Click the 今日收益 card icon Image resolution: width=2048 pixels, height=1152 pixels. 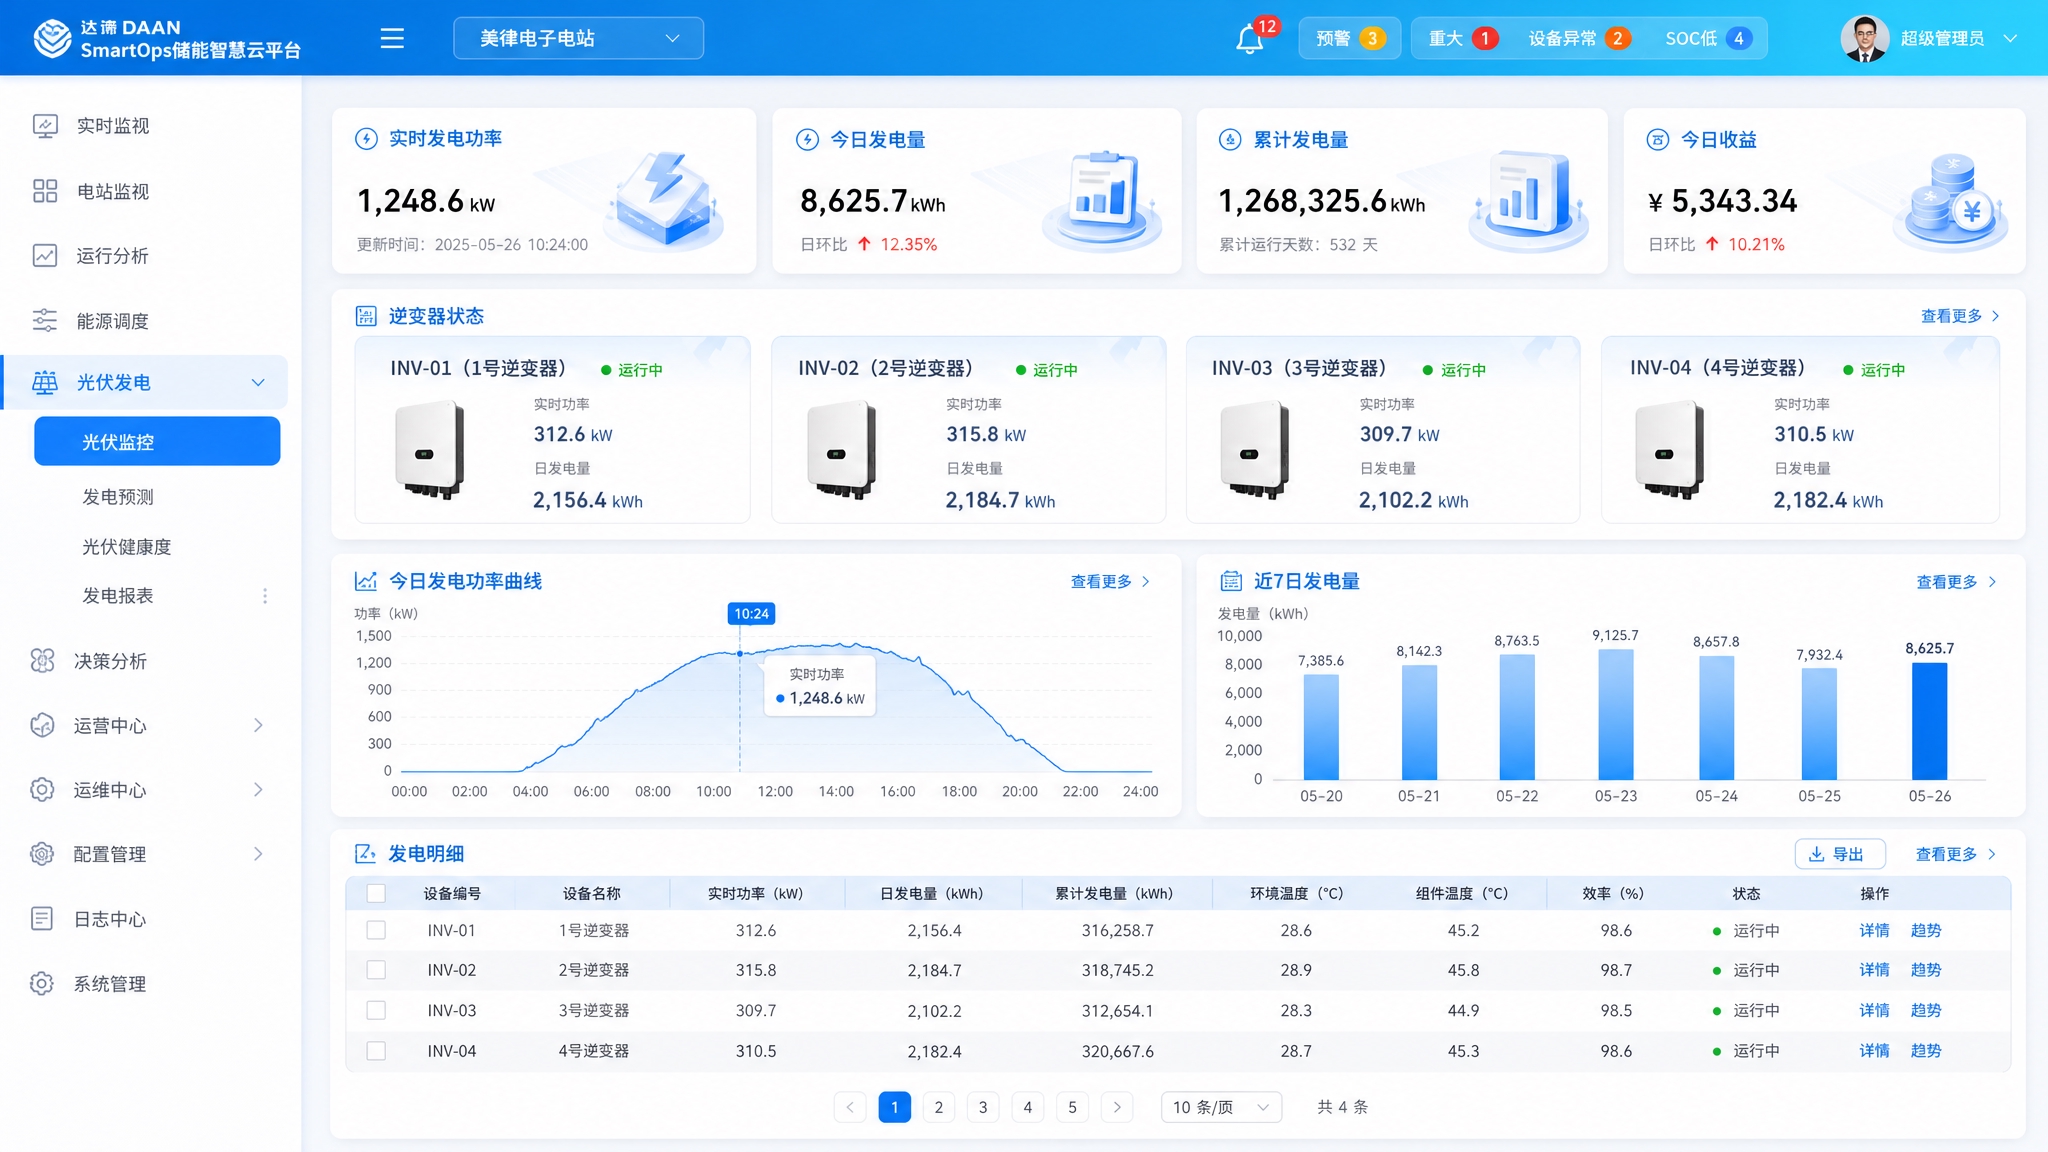1658,140
